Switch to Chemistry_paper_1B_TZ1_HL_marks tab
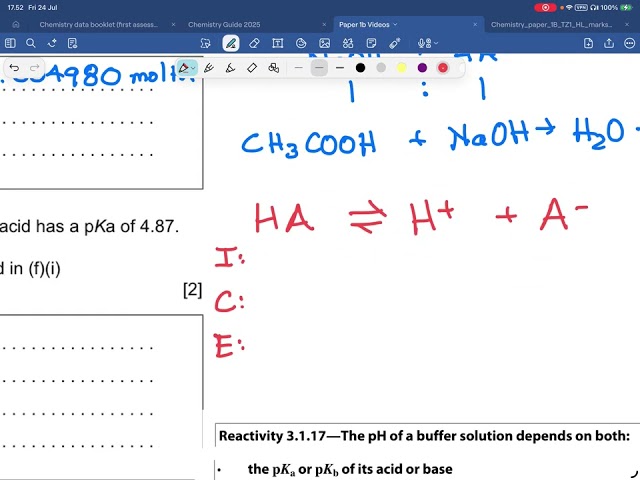Viewport: 640px width, 480px height. [x=551, y=24]
